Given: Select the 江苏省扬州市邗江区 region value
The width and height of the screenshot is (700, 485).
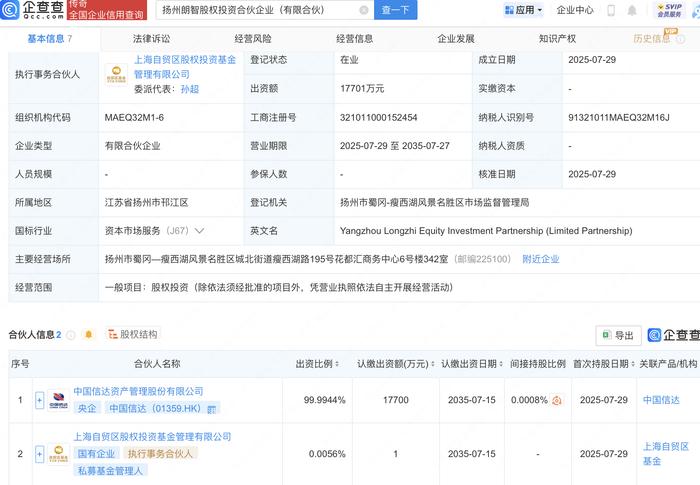Looking at the screenshot, I should (146, 202).
